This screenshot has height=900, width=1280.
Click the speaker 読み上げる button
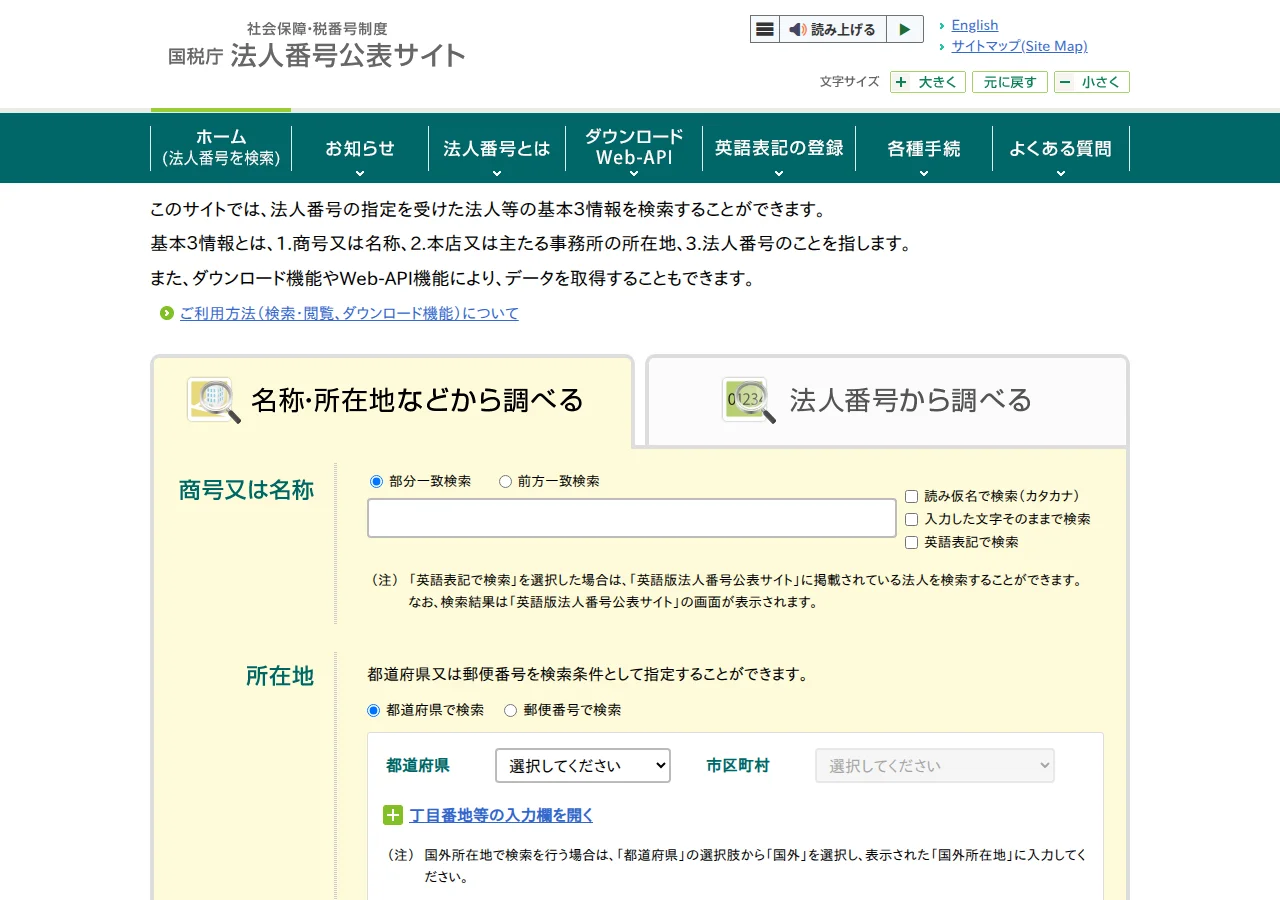832,29
